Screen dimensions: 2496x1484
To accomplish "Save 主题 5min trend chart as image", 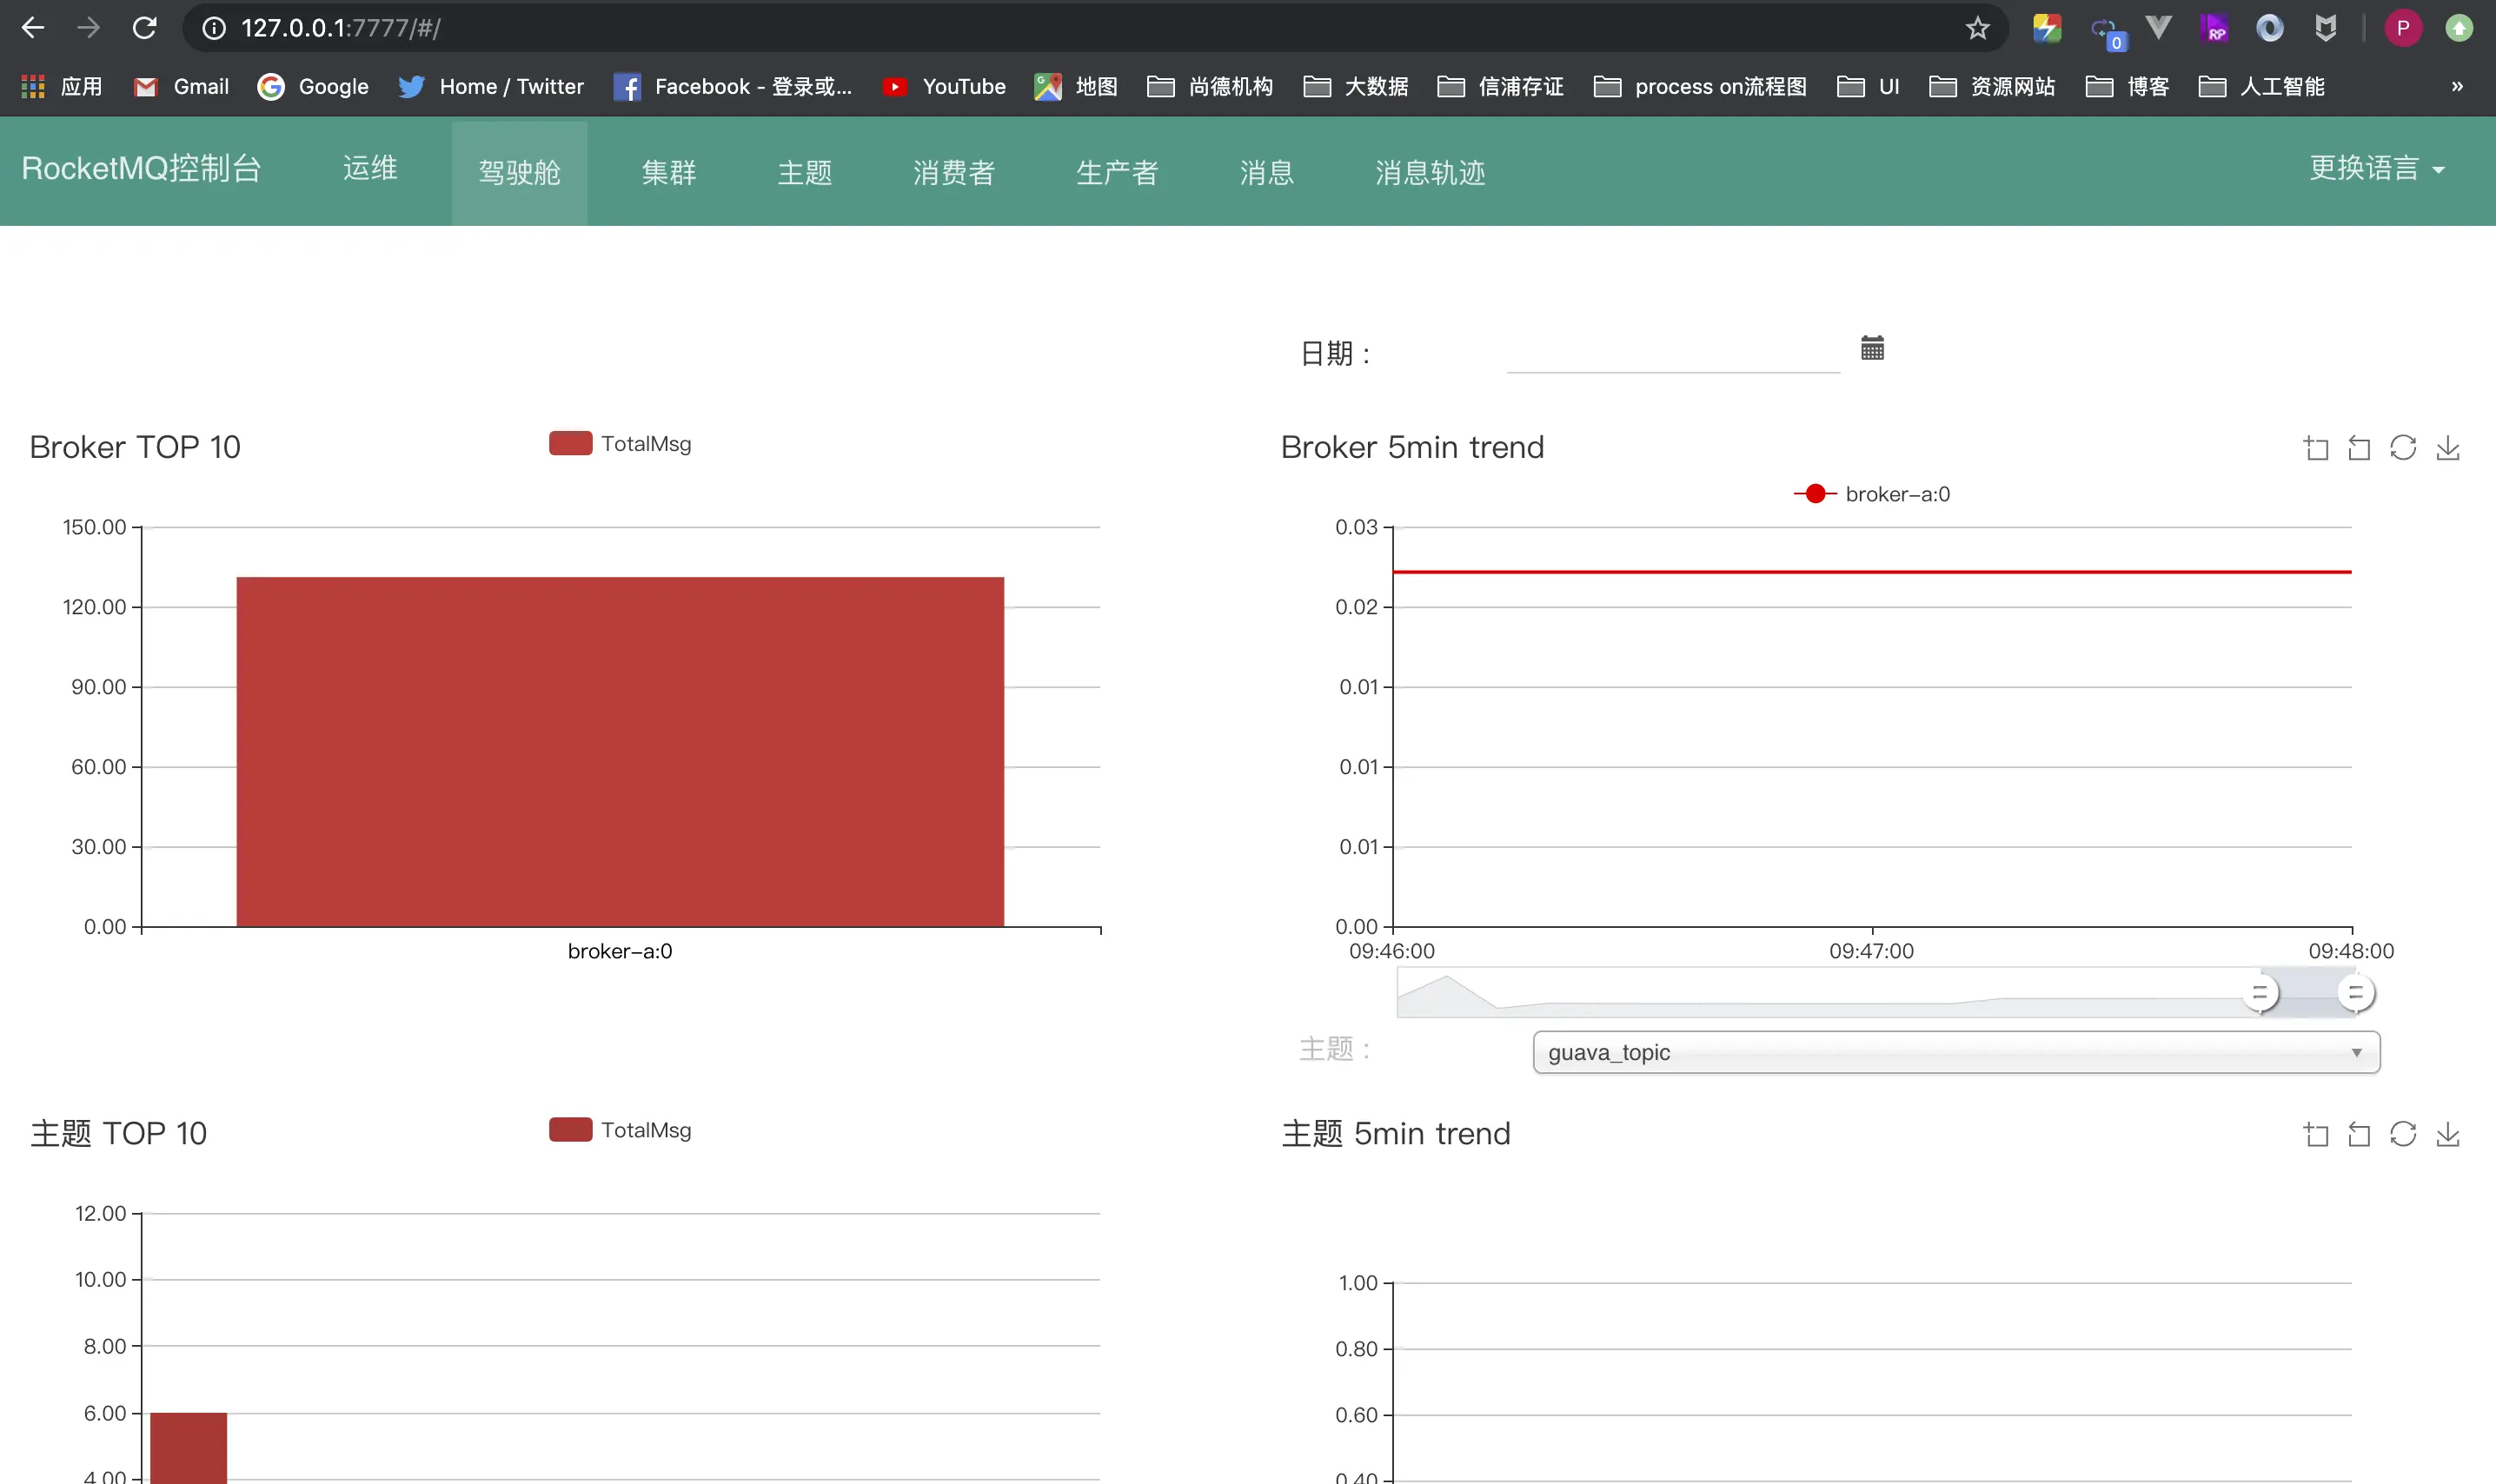I will tap(2448, 1134).
